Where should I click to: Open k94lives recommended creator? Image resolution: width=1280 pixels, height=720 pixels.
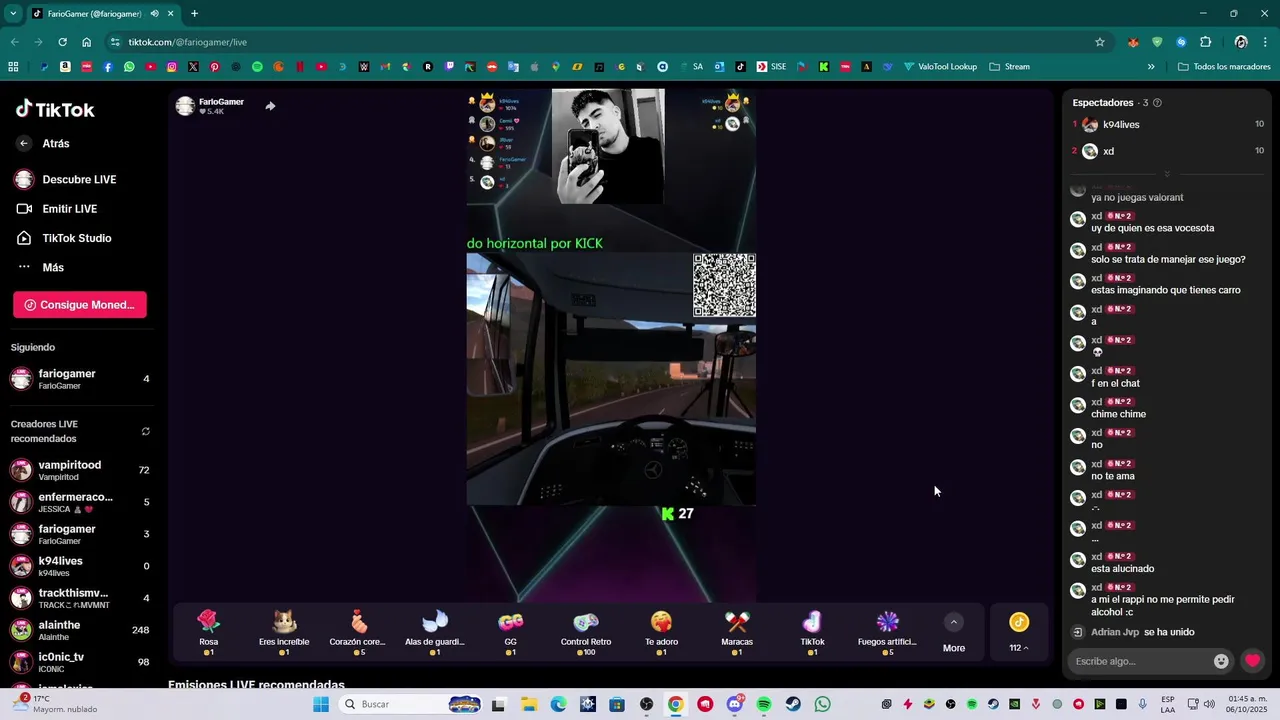[80, 566]
